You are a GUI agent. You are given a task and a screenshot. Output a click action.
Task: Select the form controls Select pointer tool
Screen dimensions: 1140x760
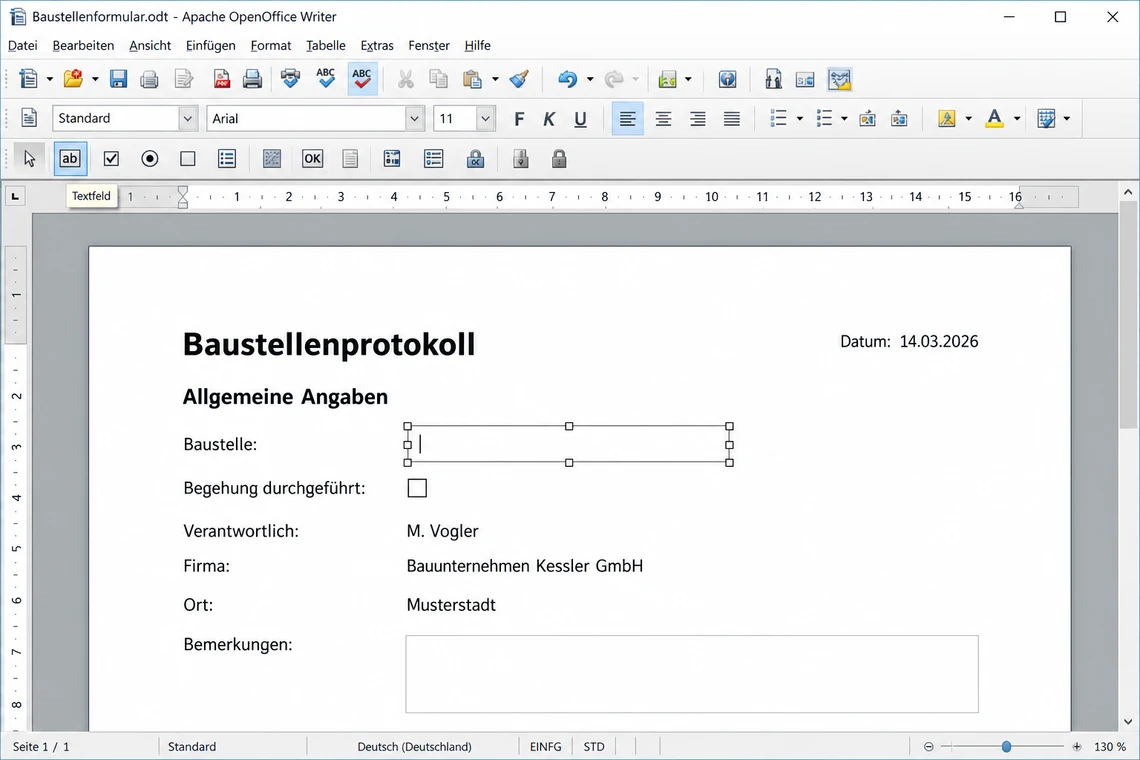click(29, 159)
